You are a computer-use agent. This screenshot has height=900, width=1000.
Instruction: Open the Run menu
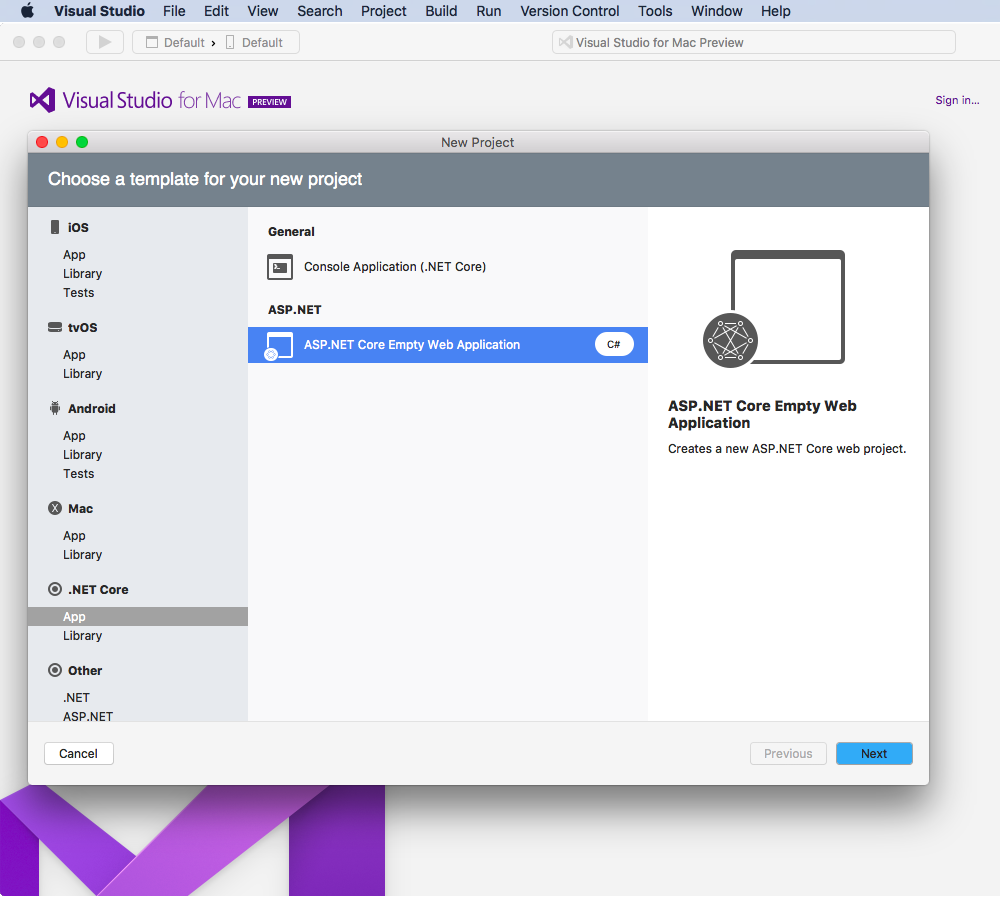489,11
